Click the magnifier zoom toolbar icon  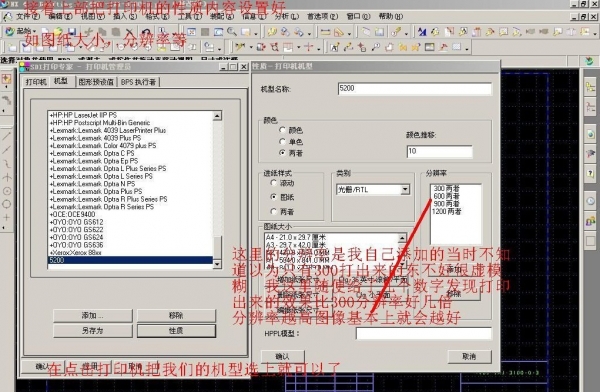232,32
